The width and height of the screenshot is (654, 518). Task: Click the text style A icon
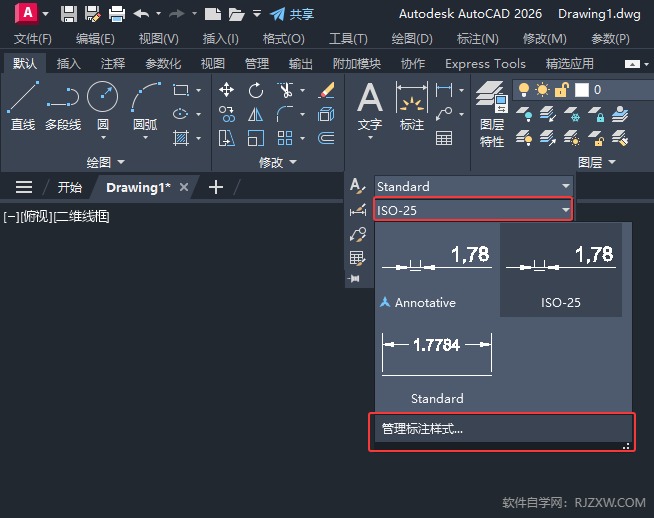pos(357,186)
